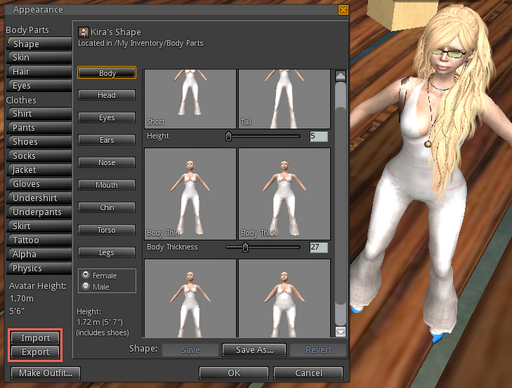Image resolution: width=512 pixels, height=388 pixels.
Task: Select the Male radio button
Action: (86, 286)
